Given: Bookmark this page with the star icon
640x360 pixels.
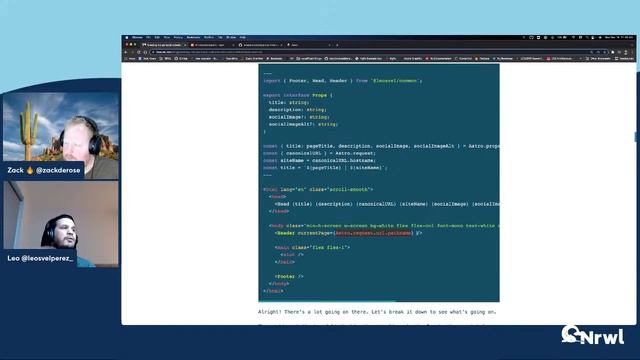Looking at the screenshot, I should click(x=605, y=52).
